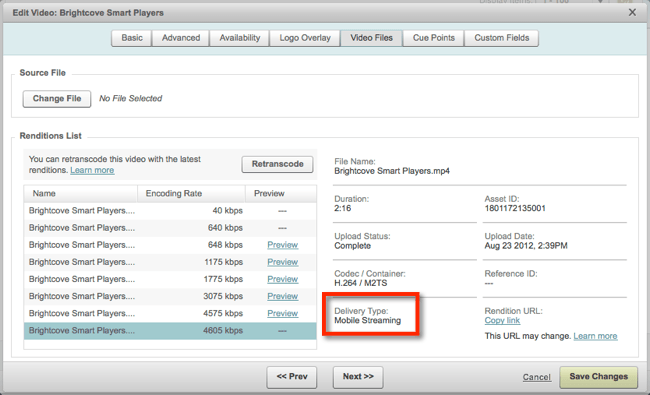Select the highlighted 4605 kbps rendition row
The image size is (650, 395).
point(170,331)
